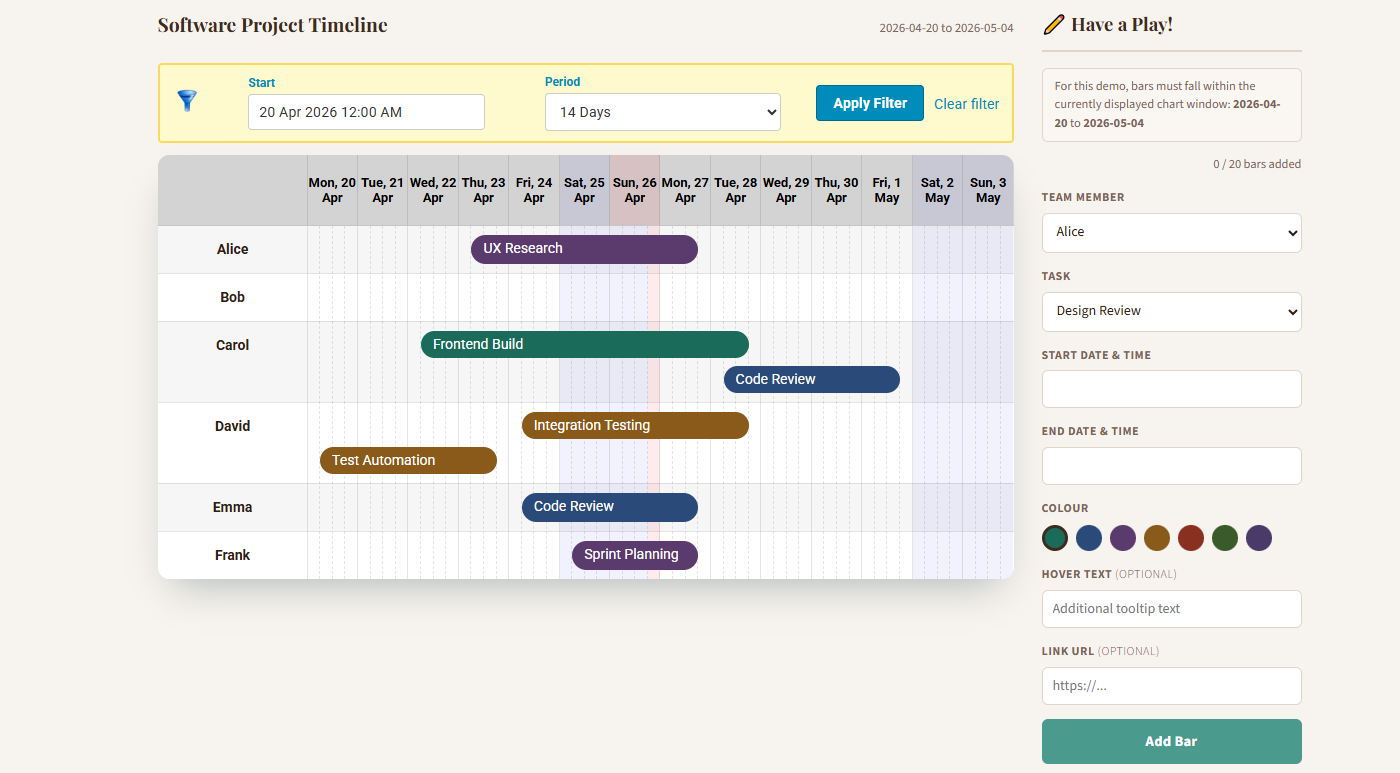
Task: Click the pencil icon beside Have a Play
Action: pyautogui.click(x=1053, y=24)
